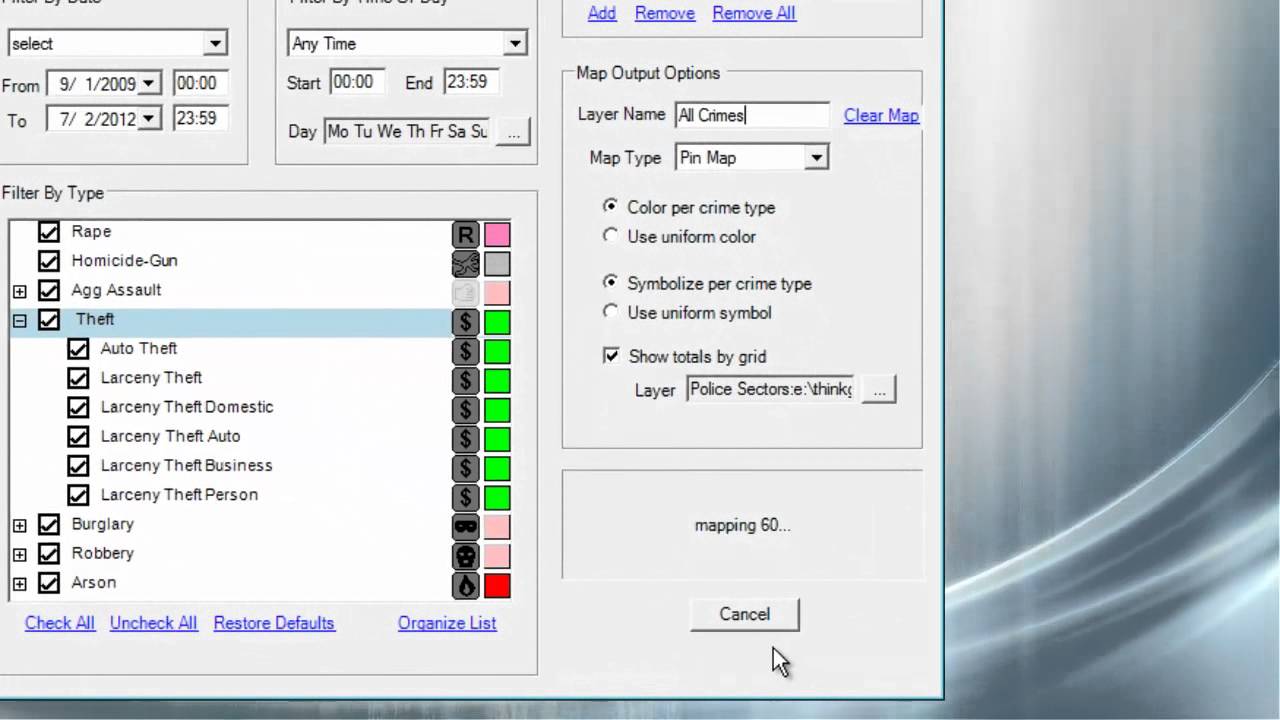Click the Homicide-Gun symbol icon

coord(466,264)
